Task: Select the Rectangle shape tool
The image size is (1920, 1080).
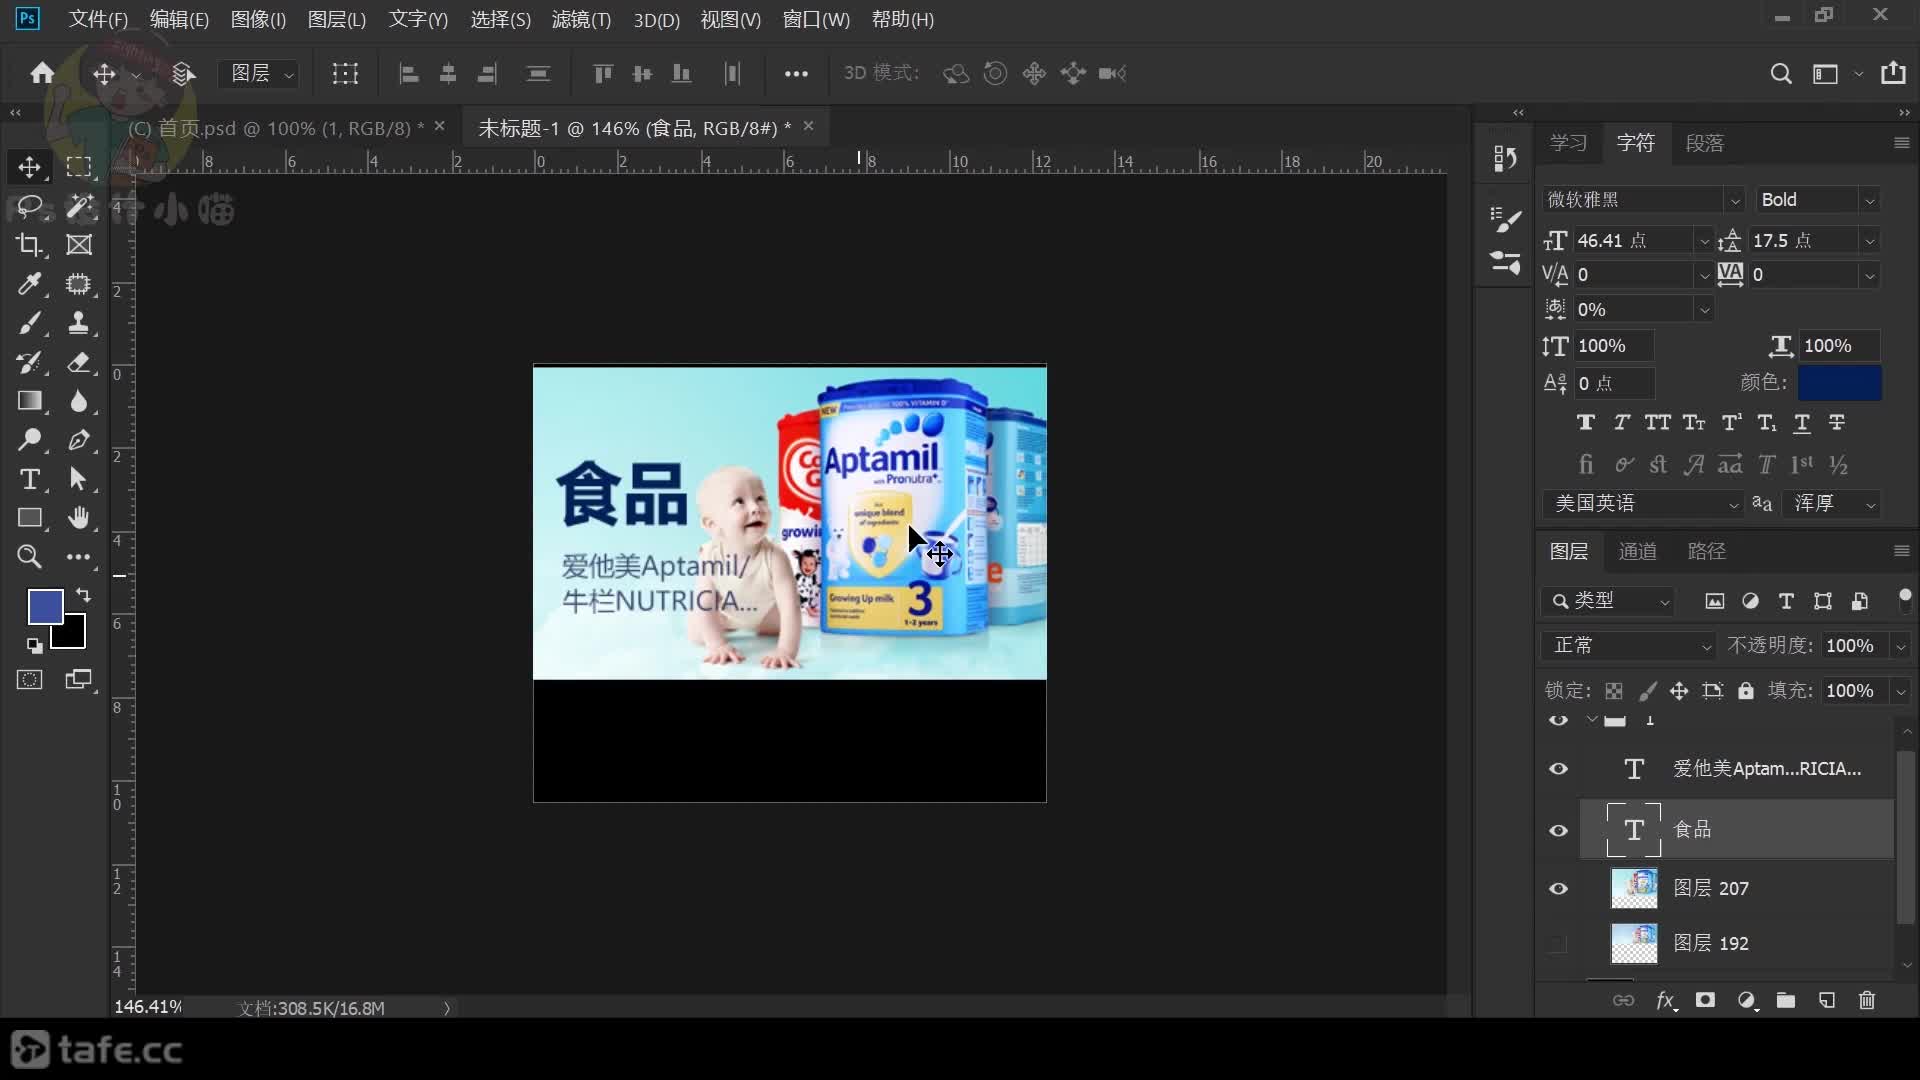Action: click(x=29, y=518)
